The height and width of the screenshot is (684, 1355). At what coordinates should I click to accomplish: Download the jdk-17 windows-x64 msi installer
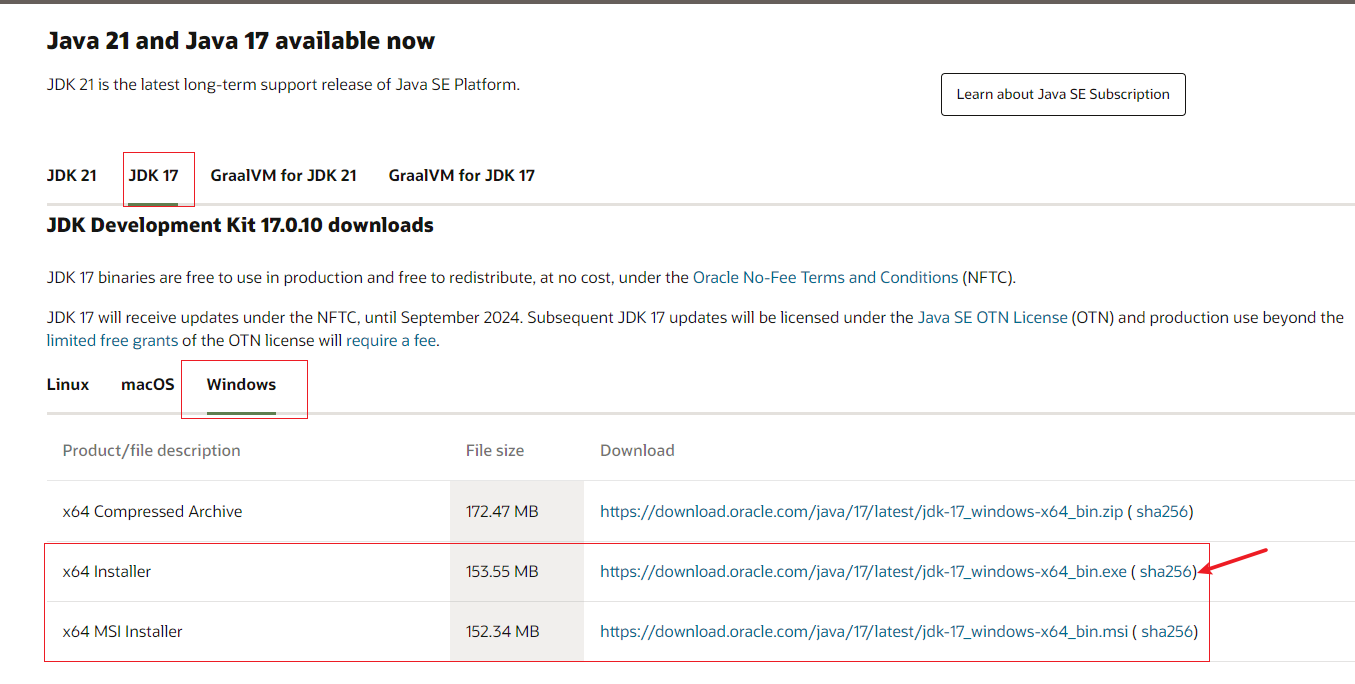[x=864, y=631]
